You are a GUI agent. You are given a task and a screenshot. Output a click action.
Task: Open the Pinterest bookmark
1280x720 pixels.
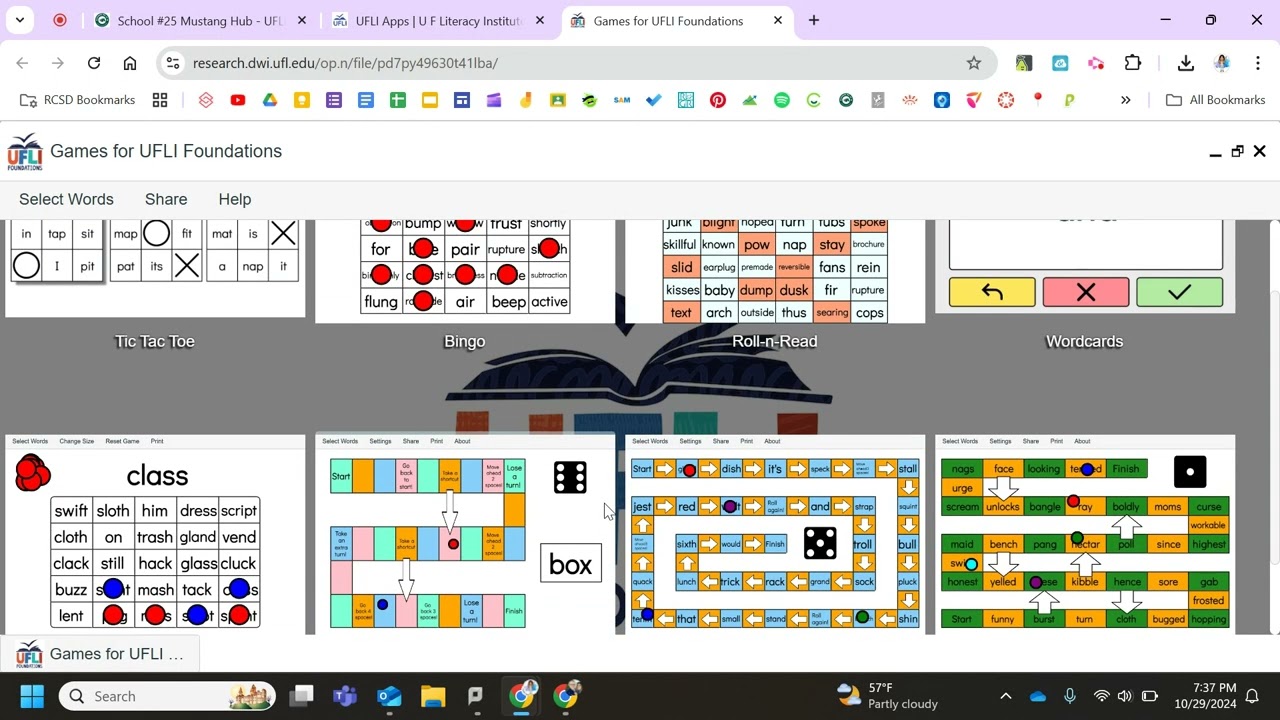click(x=718, y=100)
